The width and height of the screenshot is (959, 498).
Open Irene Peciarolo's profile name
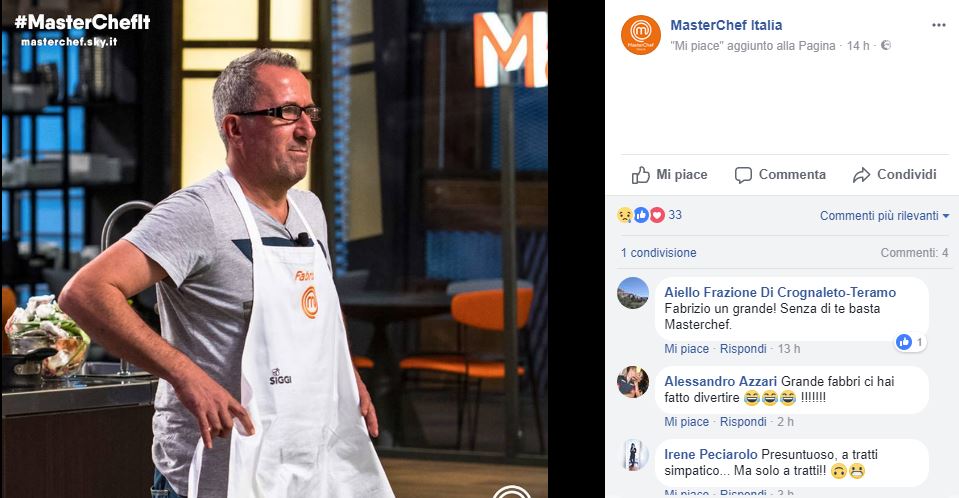coord(711,455)
